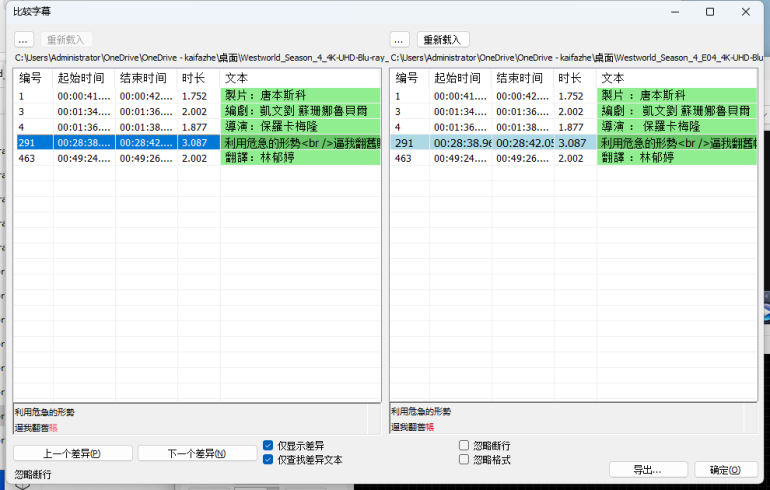Click right list 时长 column header
The height and width of the screenshot is (490, 770).
click(x=575, y=78)
